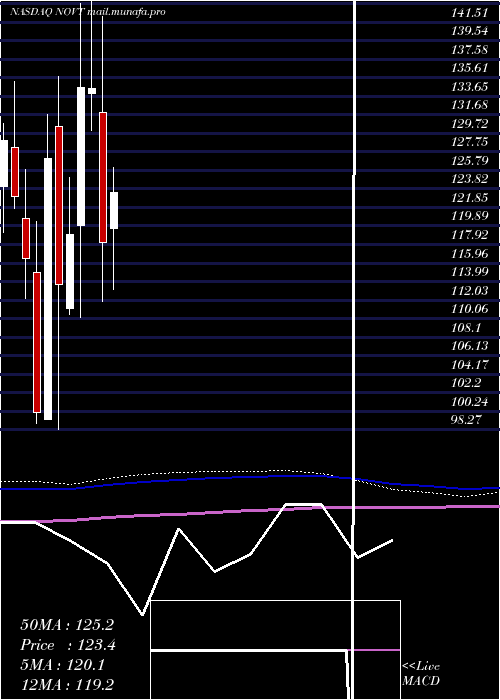Image resolution: width=500 pixels, height=700 pixels.
Task: Click the 108.1 price axis label
Action: (466, 327)
